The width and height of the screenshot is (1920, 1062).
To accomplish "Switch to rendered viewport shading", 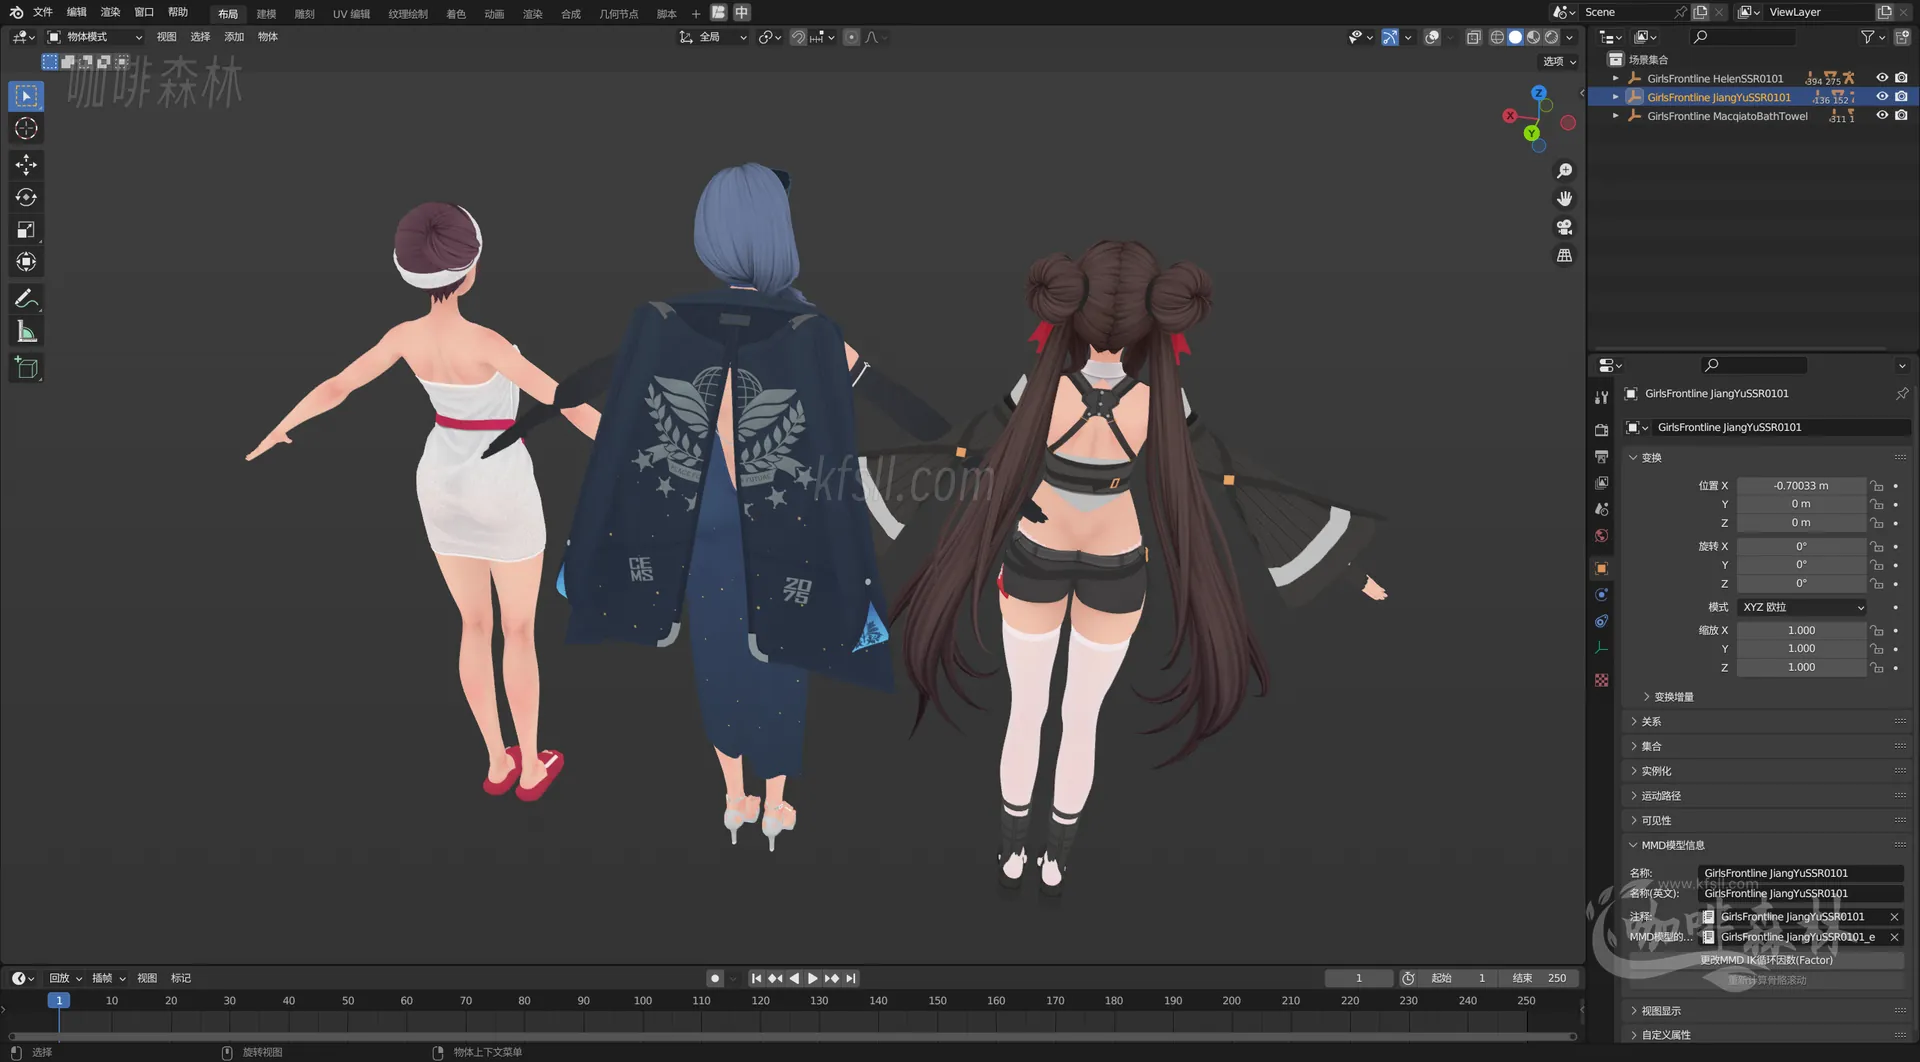I will point(1551,37).
